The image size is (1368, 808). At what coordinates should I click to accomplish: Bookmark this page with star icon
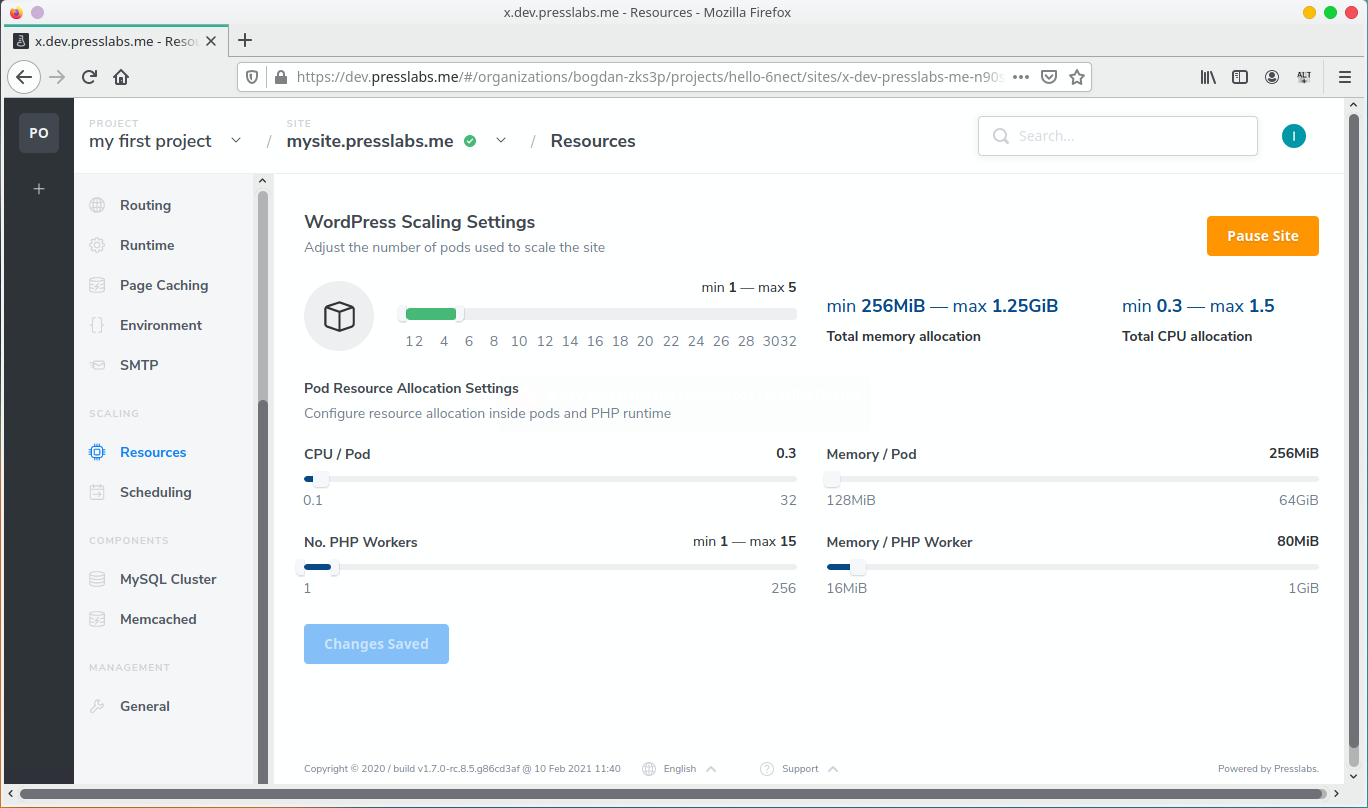[x=1077, y=77]
